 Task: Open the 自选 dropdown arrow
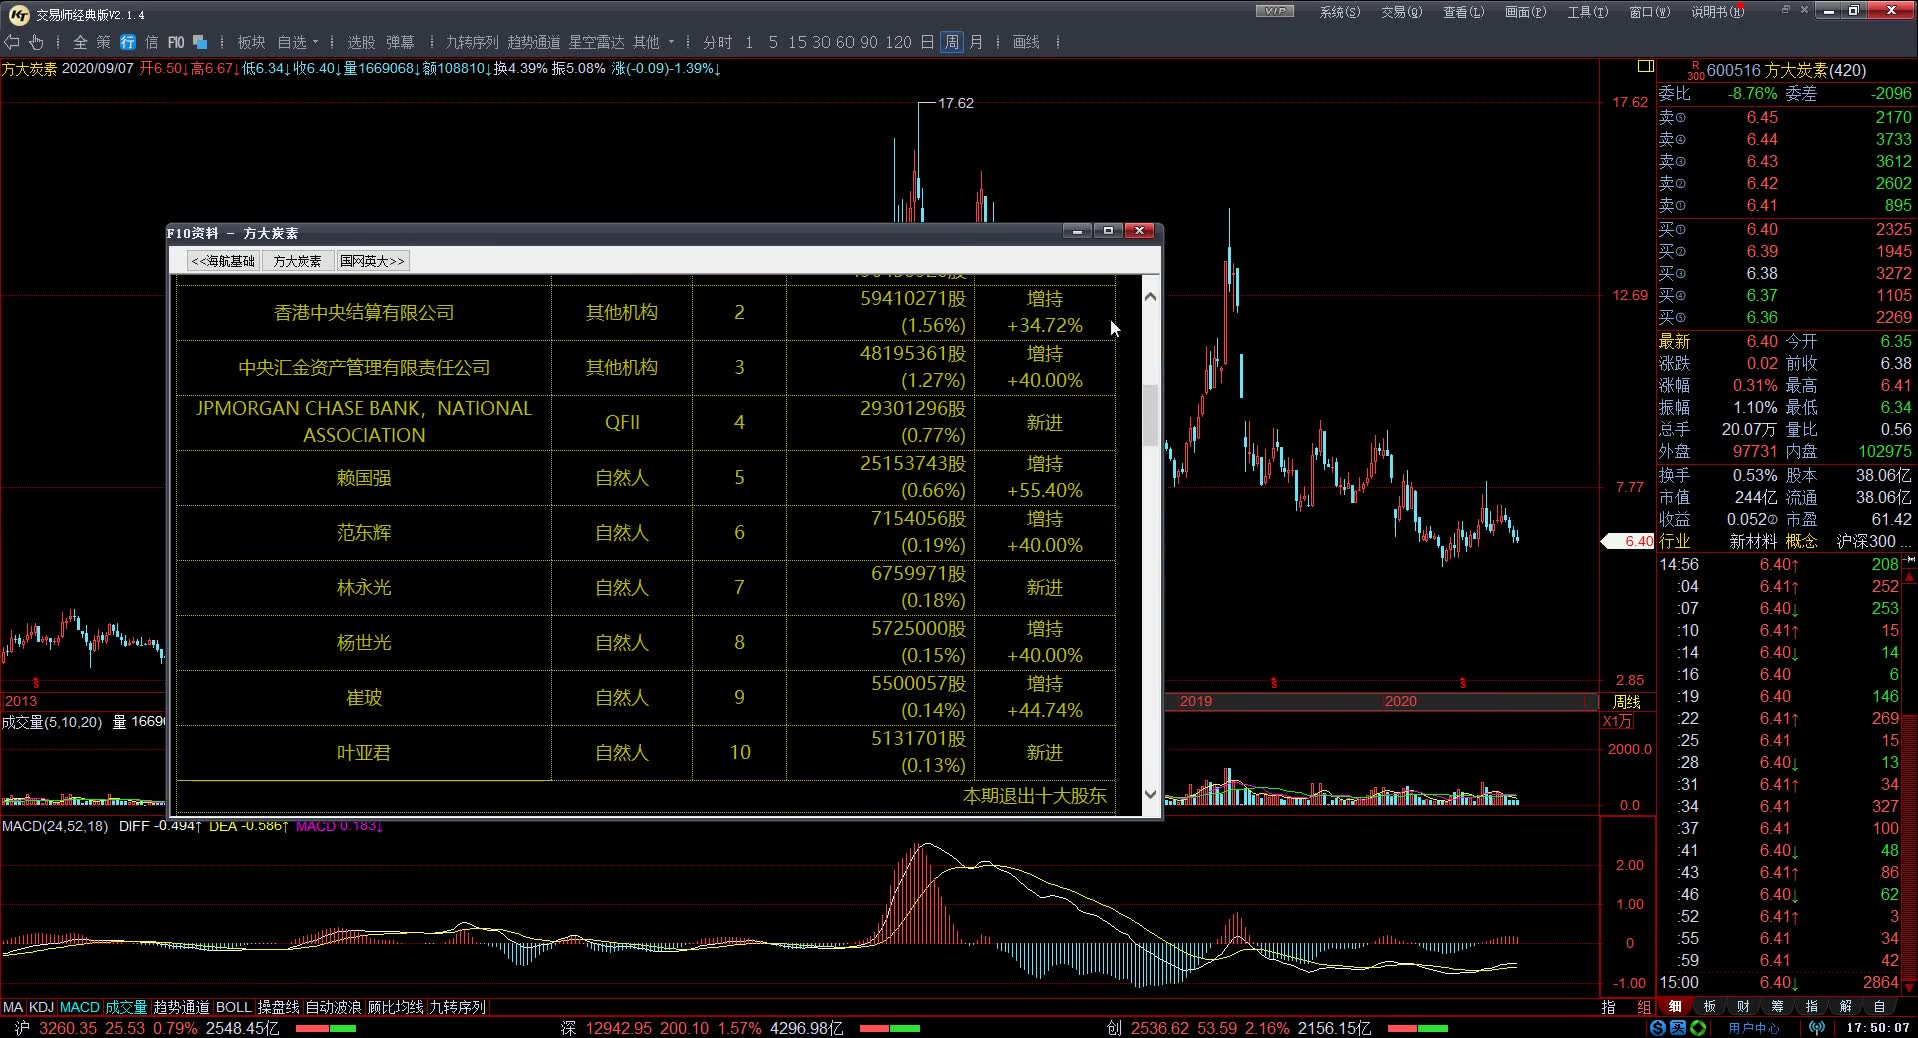315,42
